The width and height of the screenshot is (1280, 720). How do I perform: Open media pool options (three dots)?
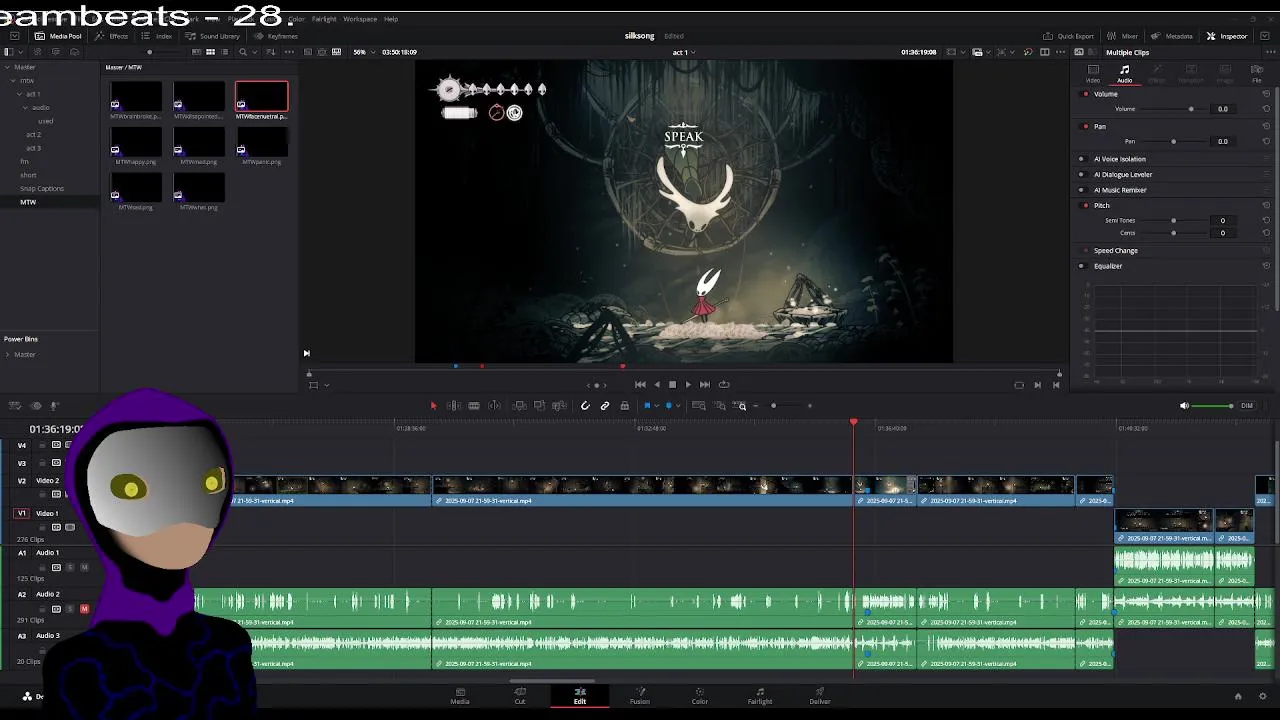pos(288,52)
